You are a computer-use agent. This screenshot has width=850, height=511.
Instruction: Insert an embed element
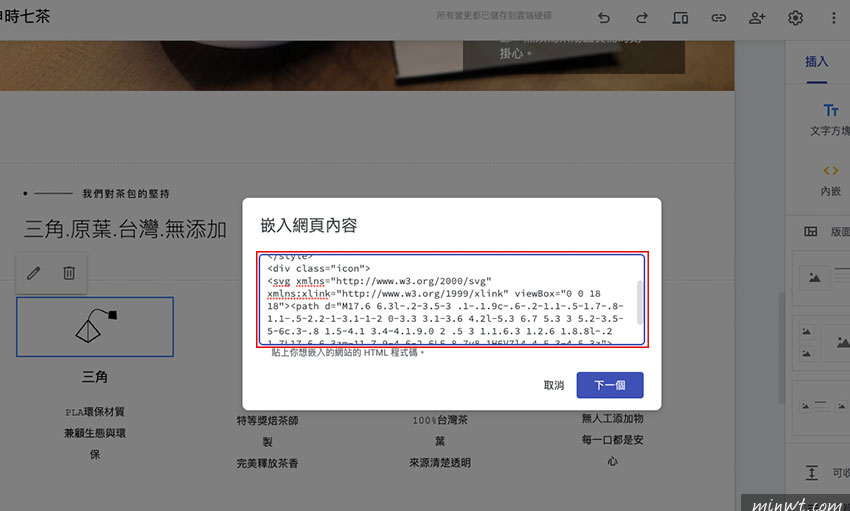(x=830, y=180)
